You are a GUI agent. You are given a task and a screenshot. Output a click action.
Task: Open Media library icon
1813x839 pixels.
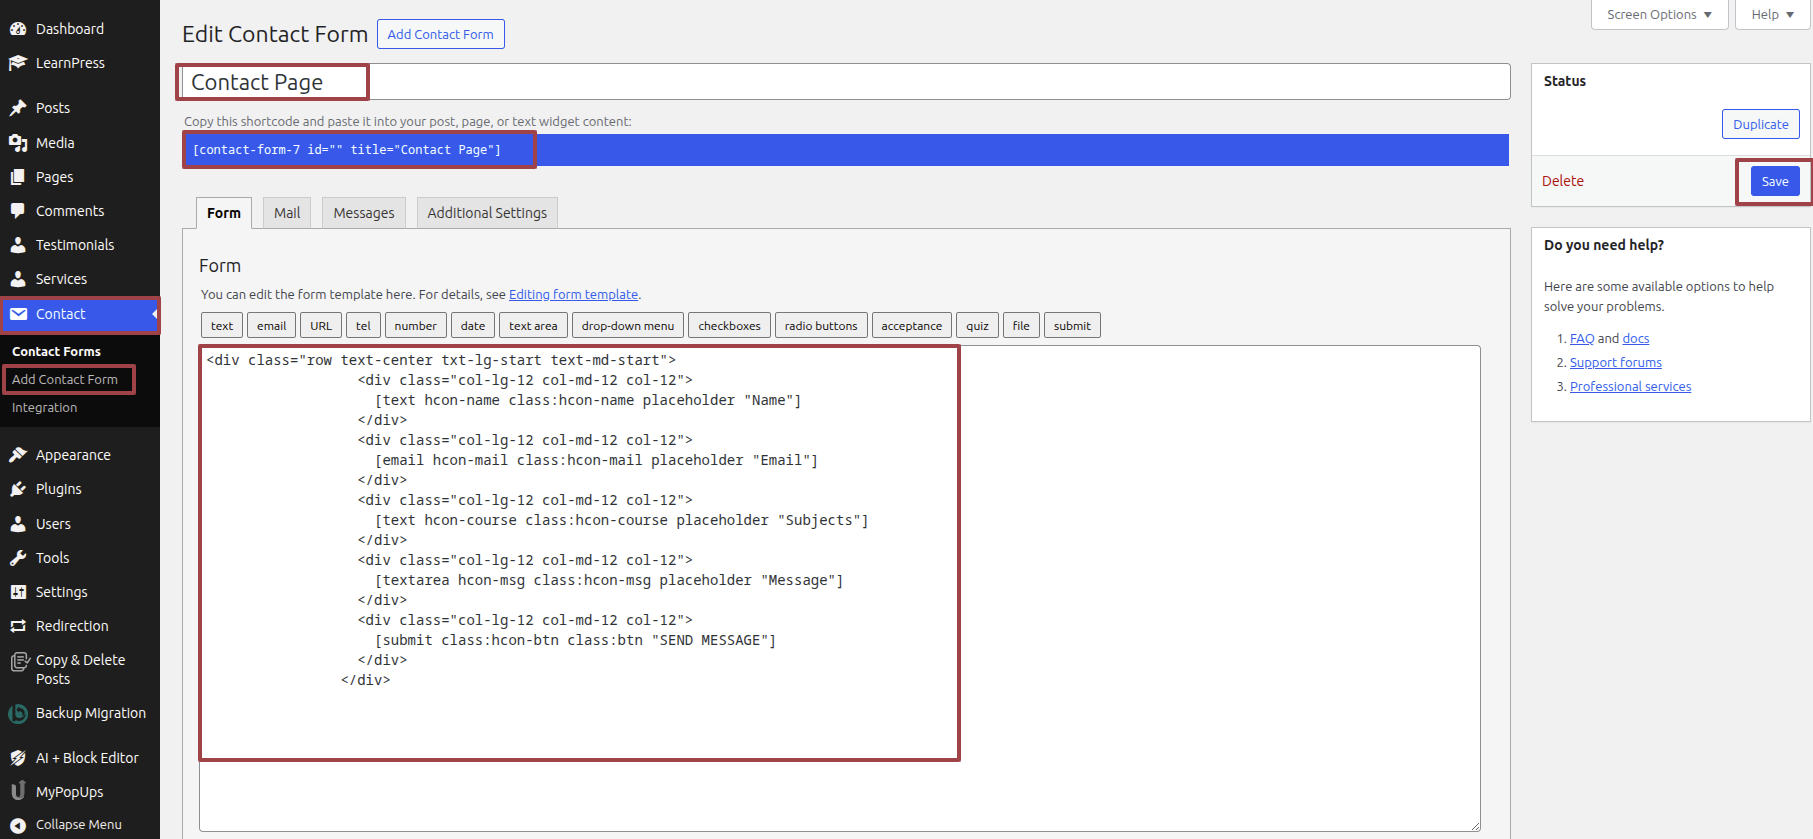click(18, 143)
